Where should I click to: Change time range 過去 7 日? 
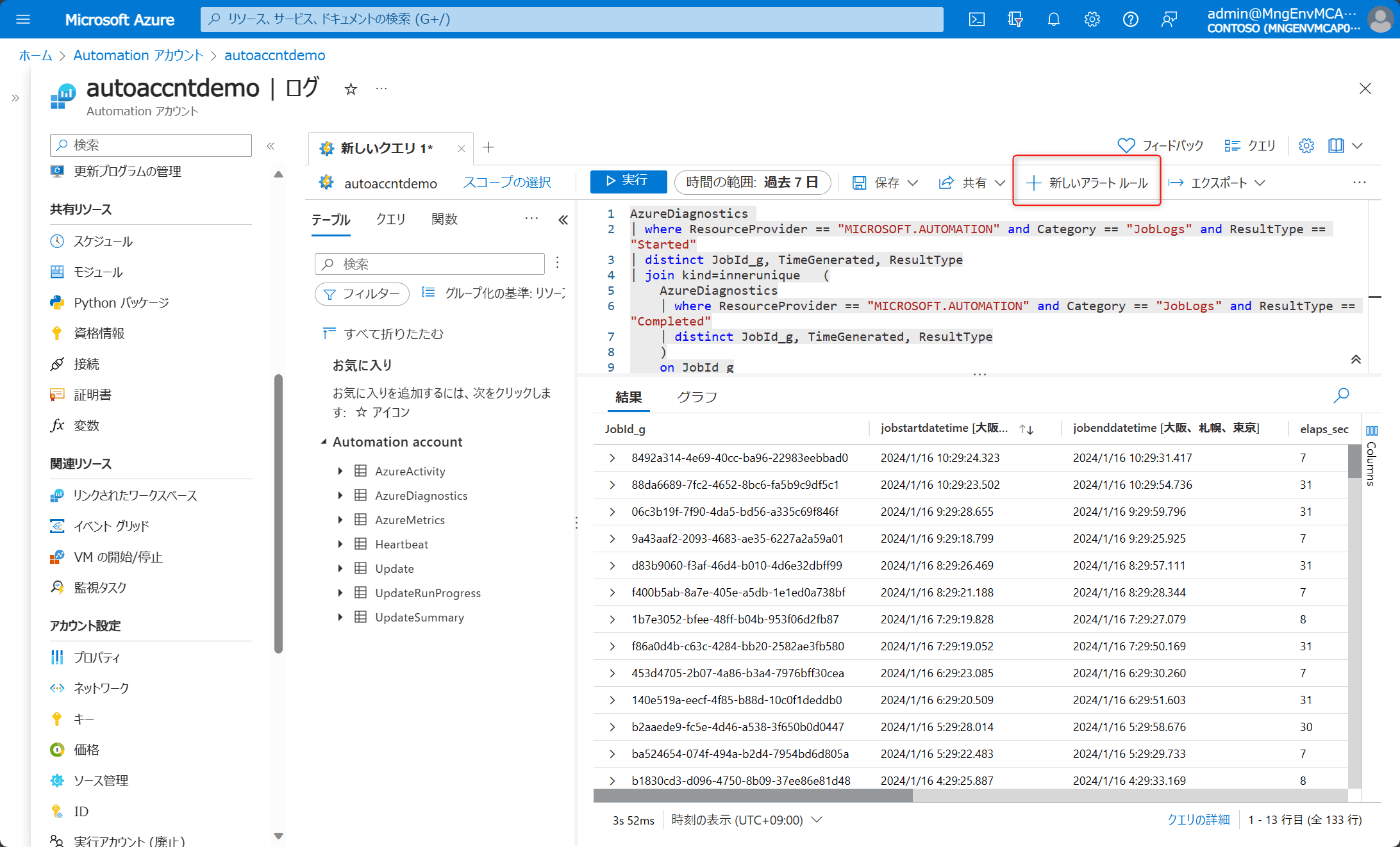(753, 182)
